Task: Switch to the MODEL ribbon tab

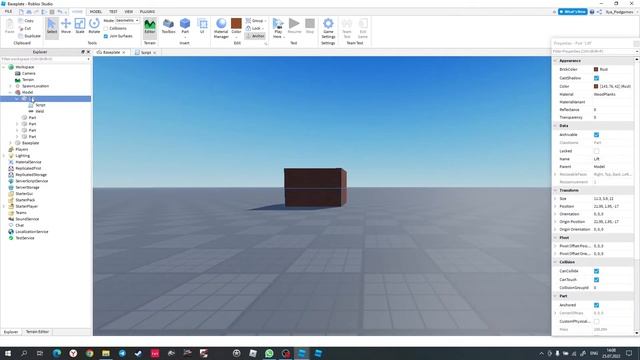Action: point(96,11)
